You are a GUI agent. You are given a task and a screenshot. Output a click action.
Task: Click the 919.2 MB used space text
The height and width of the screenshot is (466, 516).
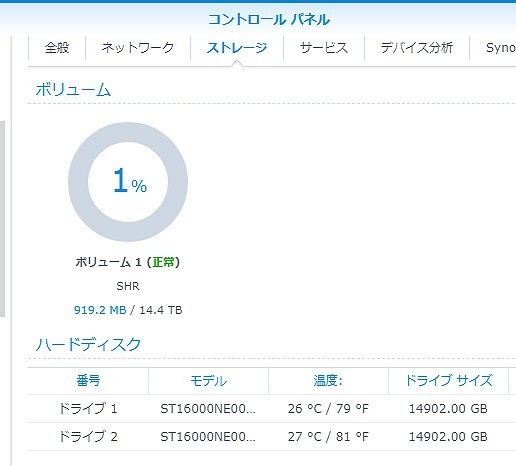click(x=100, y=310)
